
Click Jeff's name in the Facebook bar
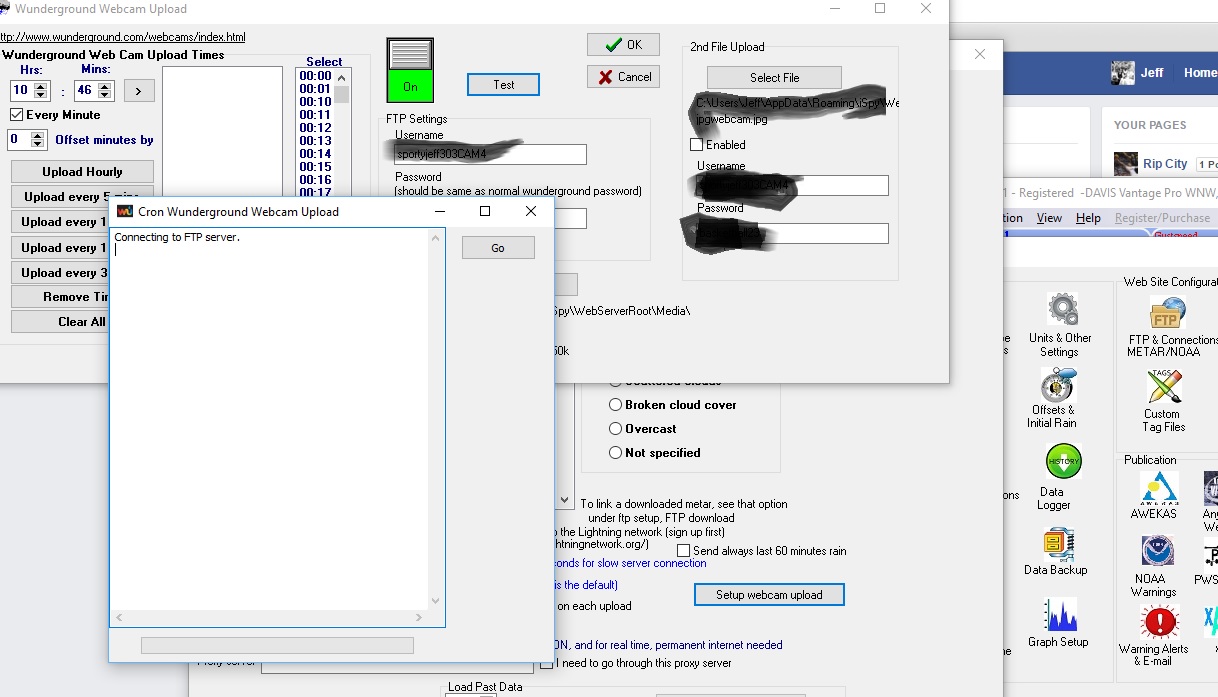(1152, 73)
